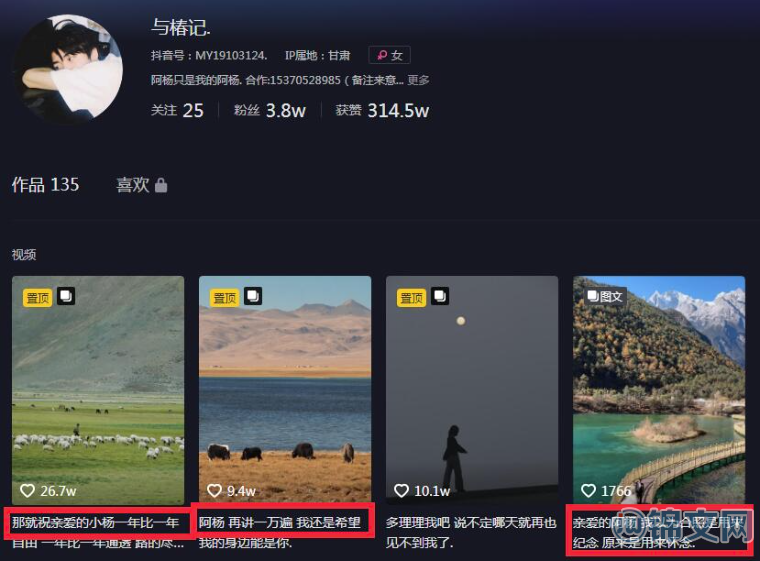Click the 置顶 badge on the moon thumbnail
Image resolution: width=760 pixels, height=561 pixels.
412,297
